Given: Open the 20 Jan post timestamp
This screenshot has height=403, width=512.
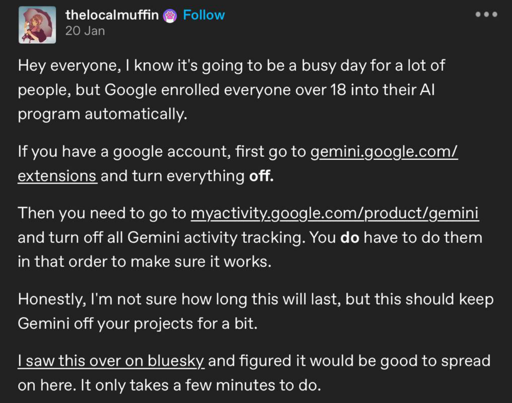Looking at the screenshot, I should [85, 31].
